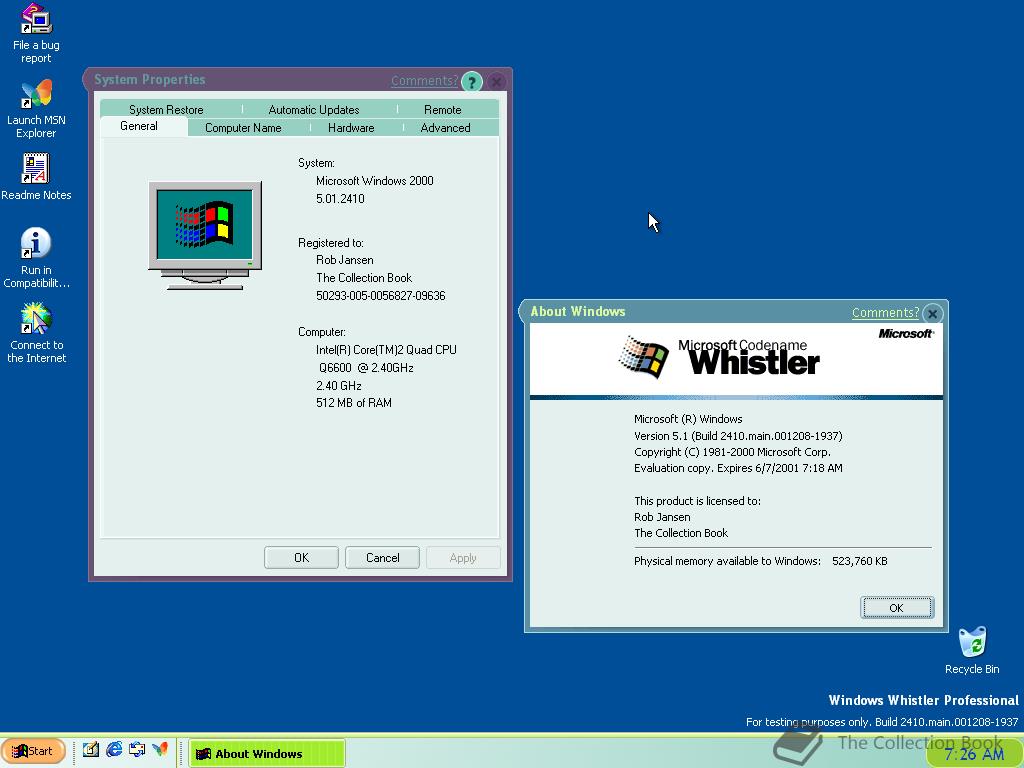Image resolution: width=1024 pixels, height=768 pixels.
Task: Launch MSN Explorer butterfly in quick launch
Action: click(160, 750)
